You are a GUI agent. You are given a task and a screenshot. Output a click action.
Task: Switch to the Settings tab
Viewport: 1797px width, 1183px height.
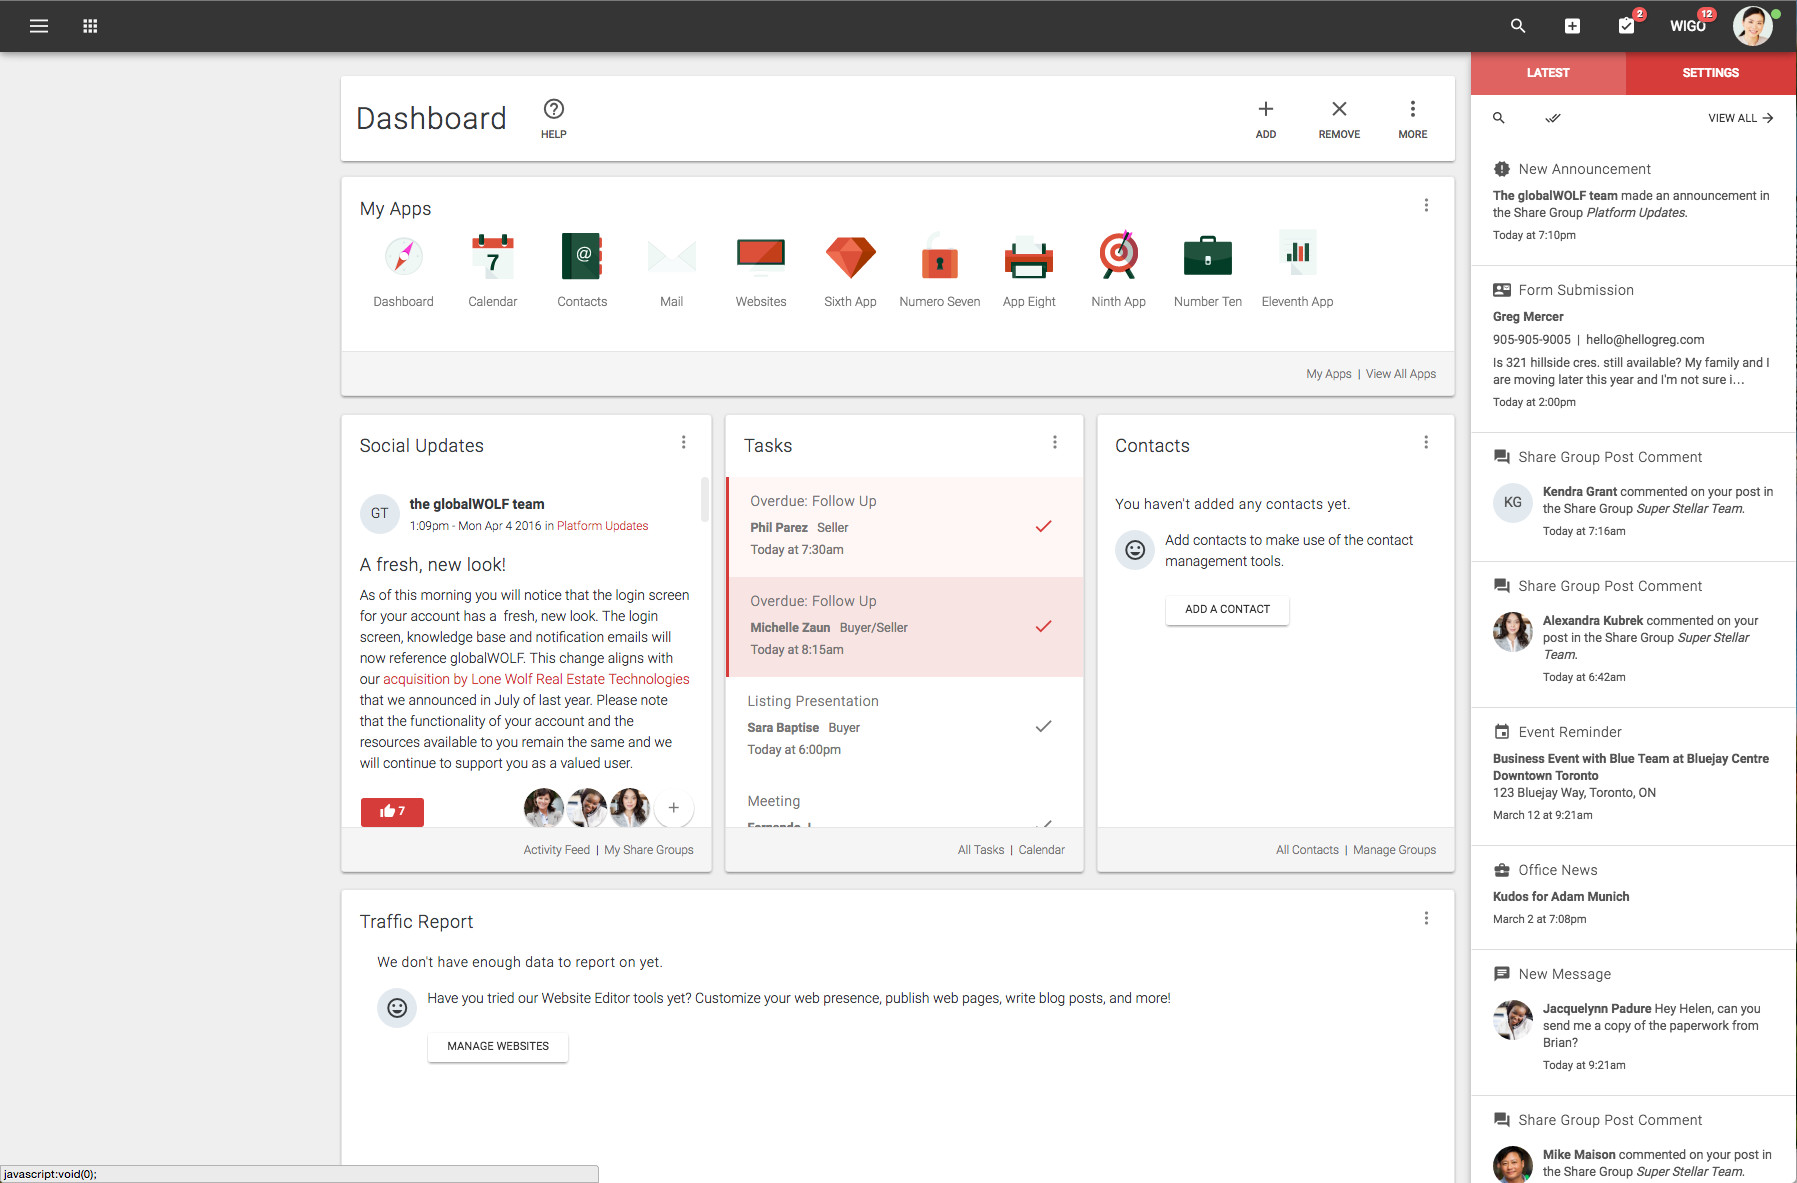(x=1711, y=73)
